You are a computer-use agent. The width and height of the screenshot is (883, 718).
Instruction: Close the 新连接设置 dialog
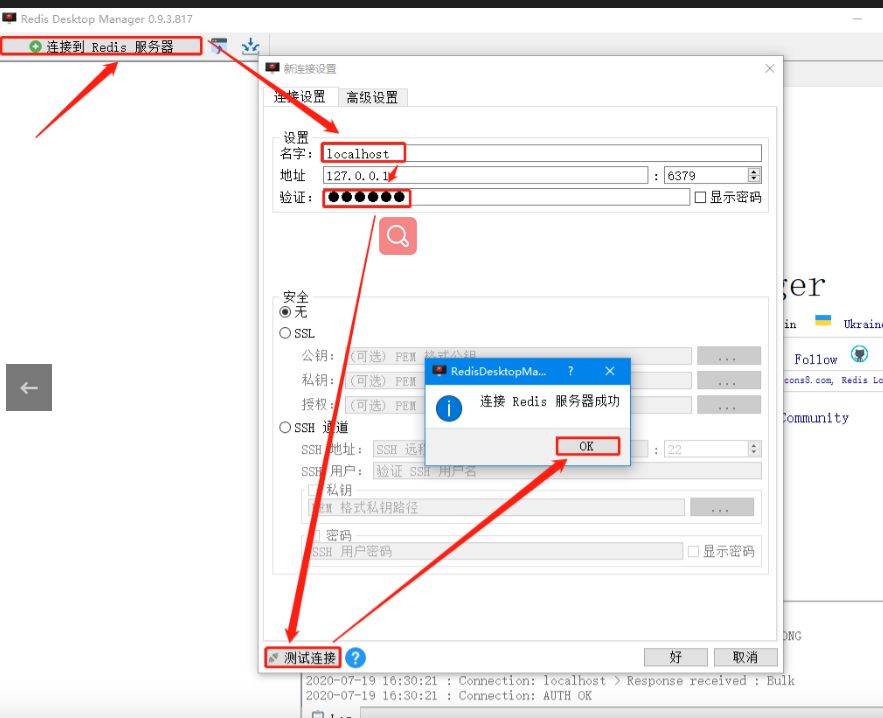(770, 69)
